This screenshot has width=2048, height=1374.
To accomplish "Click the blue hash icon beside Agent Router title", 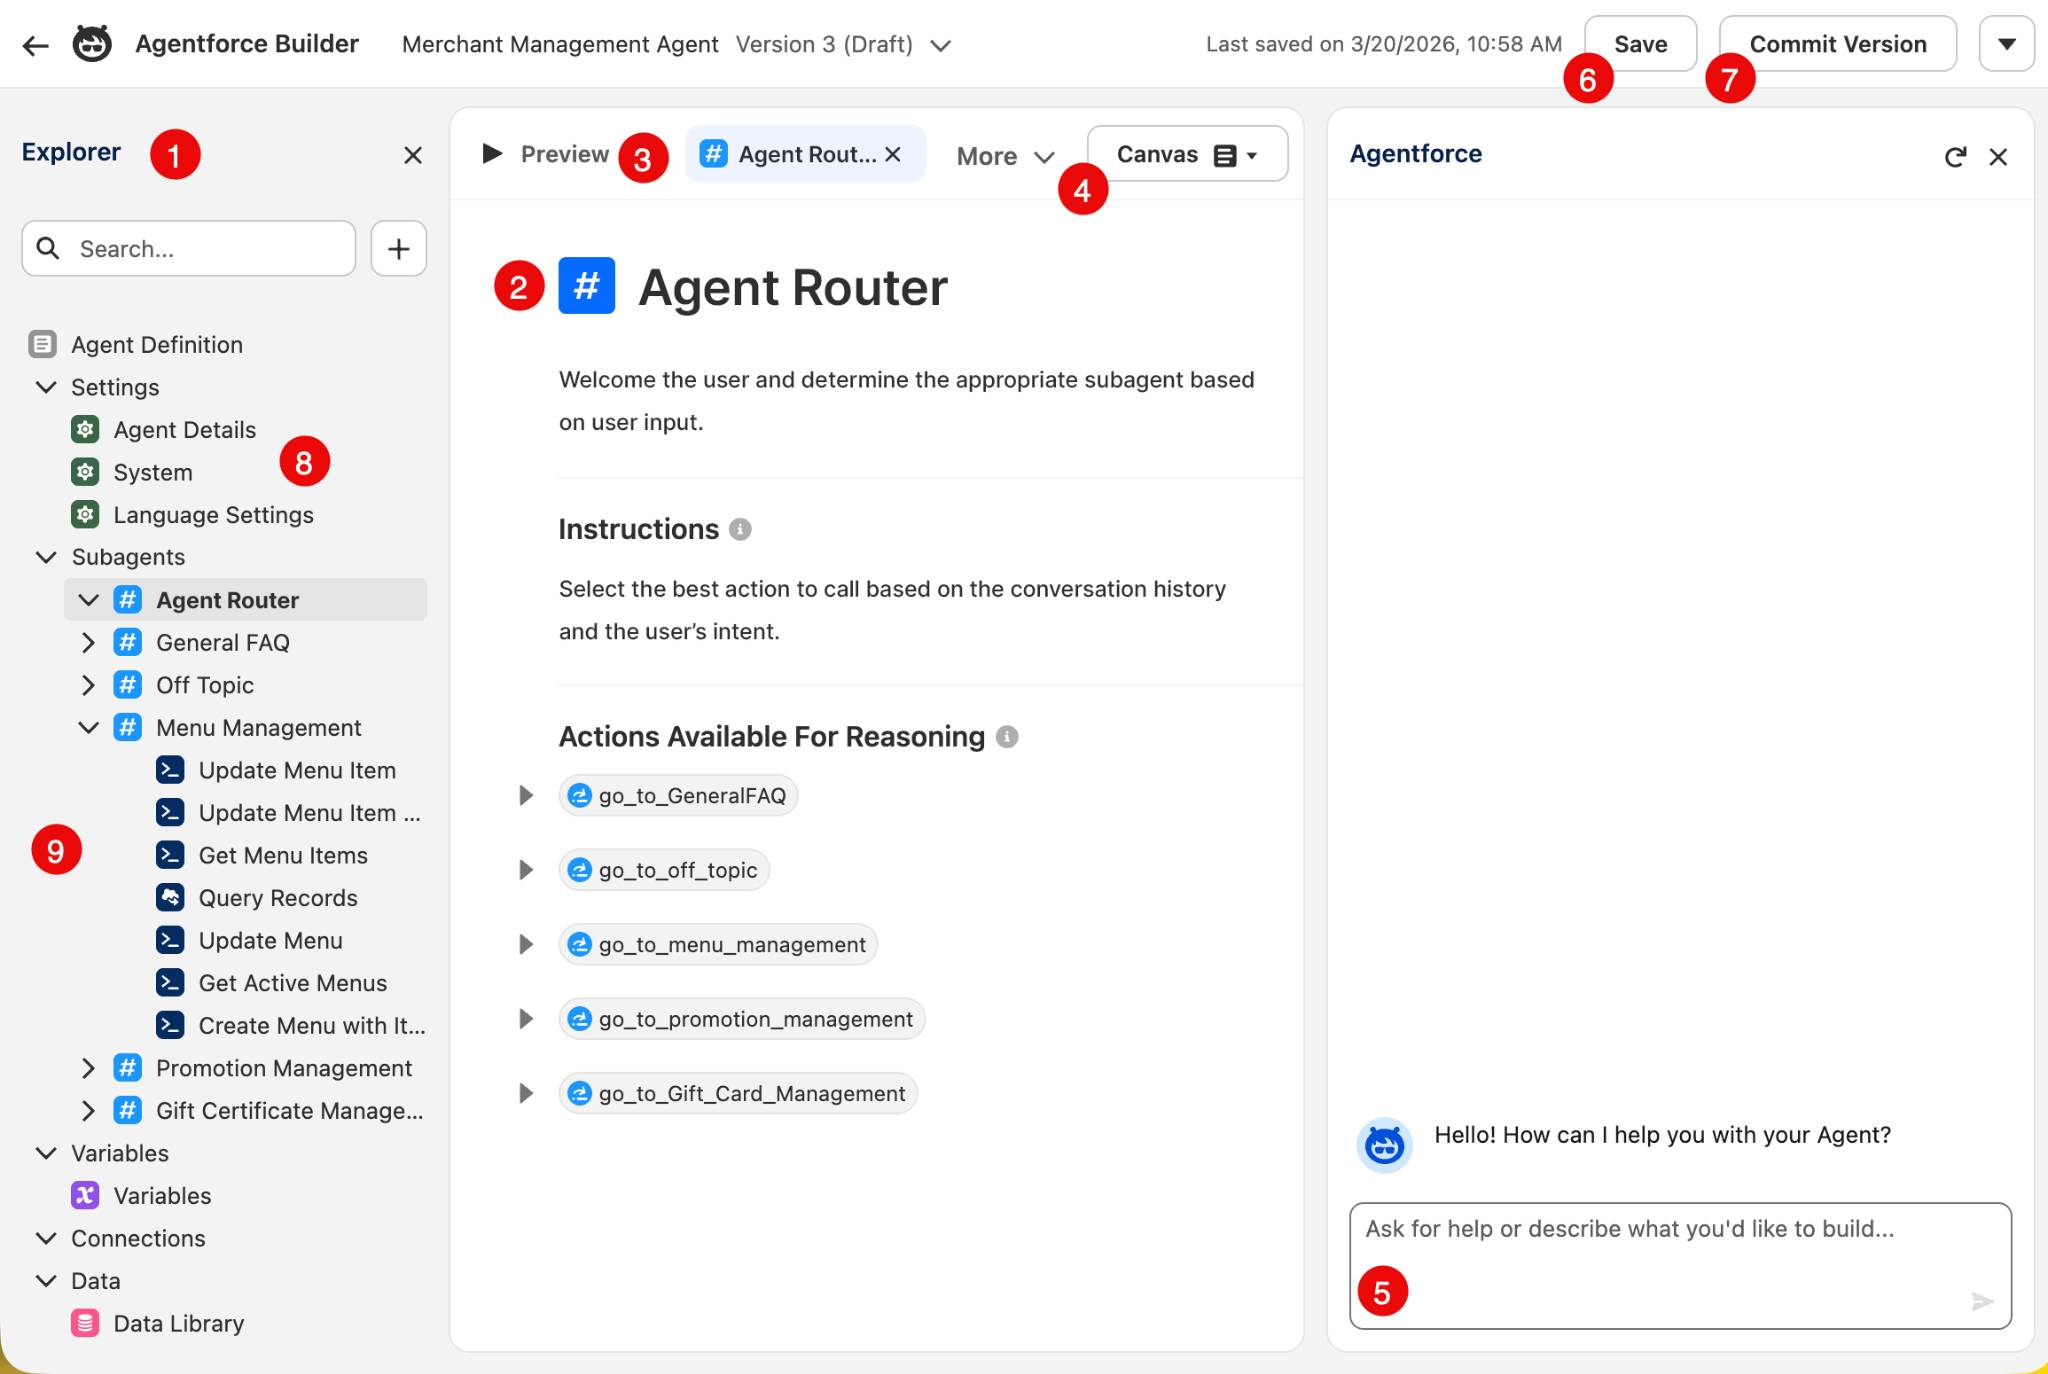I will coord(587,286).
